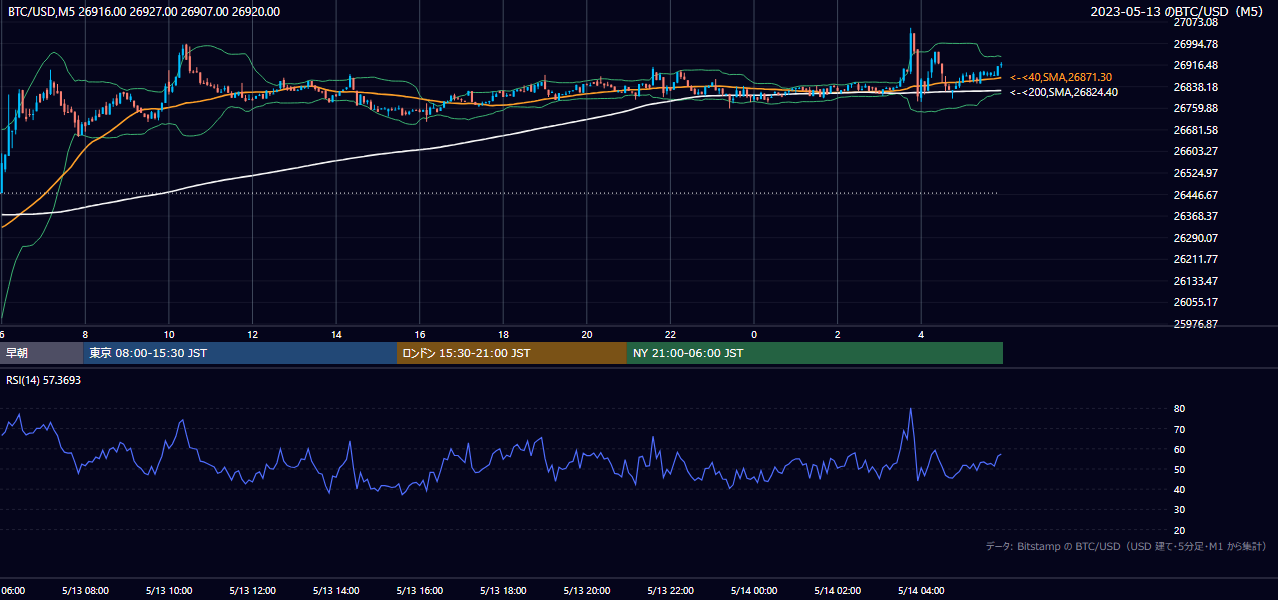Click RSI axis level 50
Image resolution: width=1278 pixels, height=600 pixels.
(x=1179, y=469)
